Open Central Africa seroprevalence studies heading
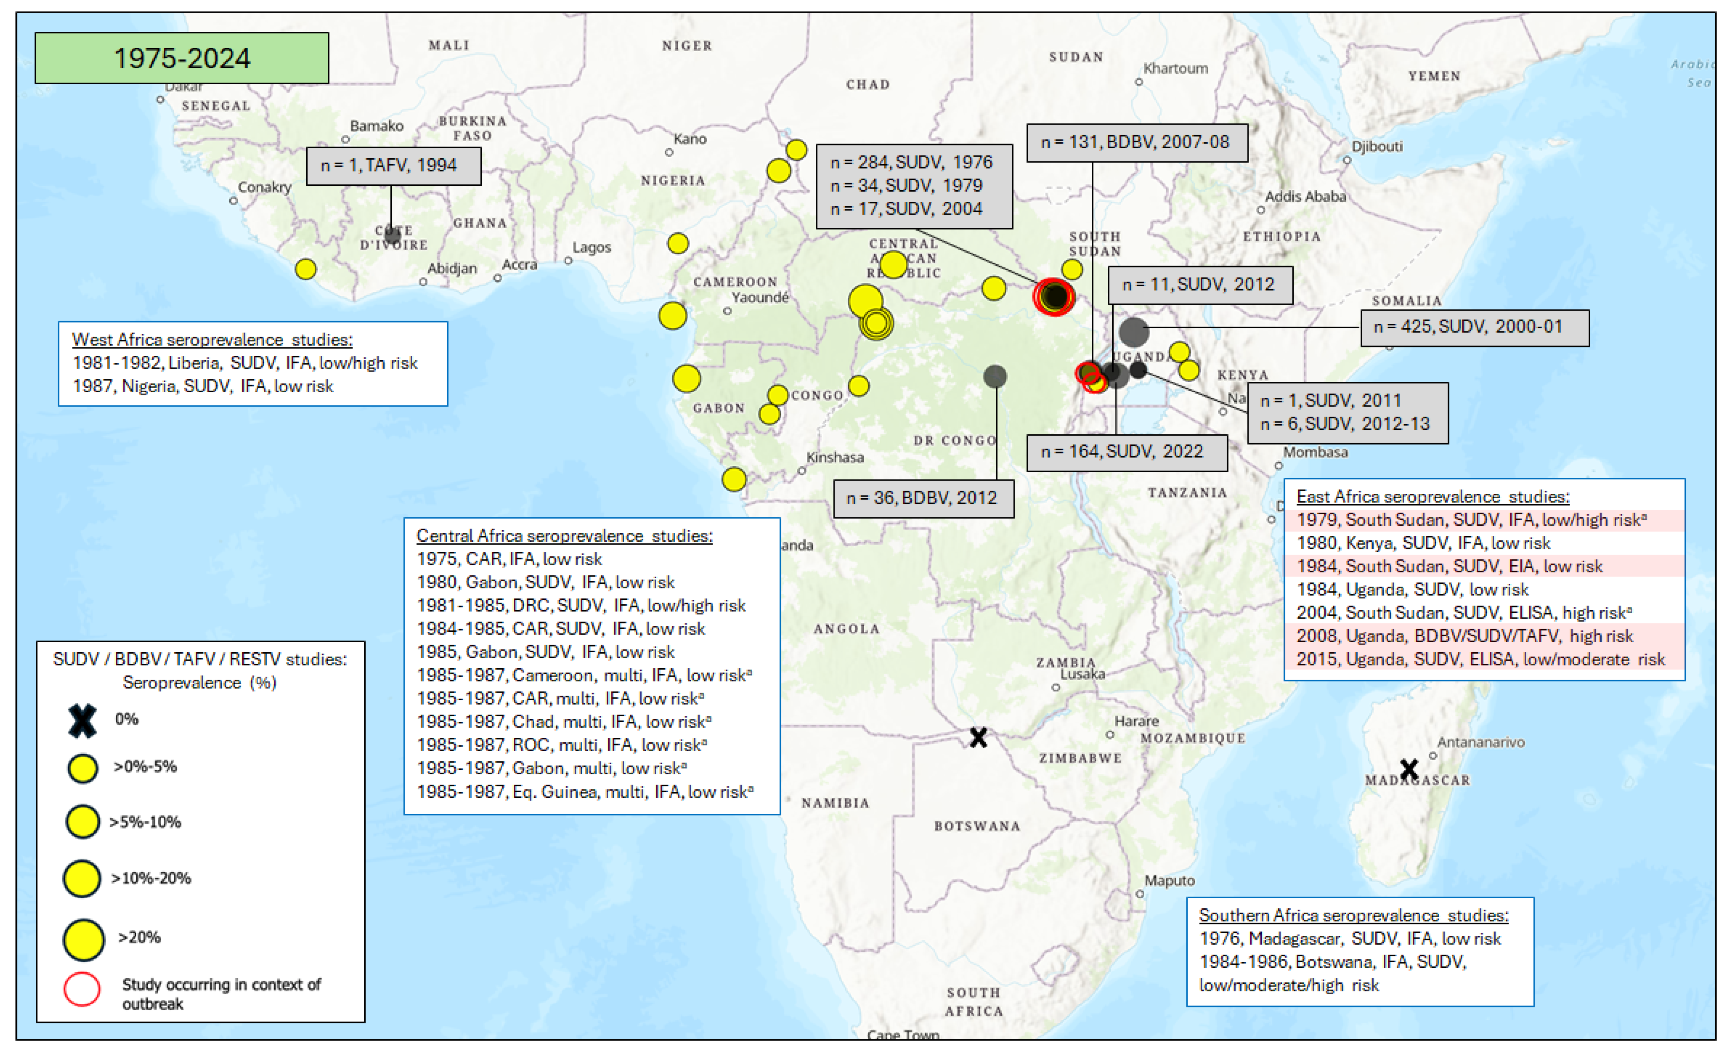This screenshot has height=1056, width=1728. (564, 536)
